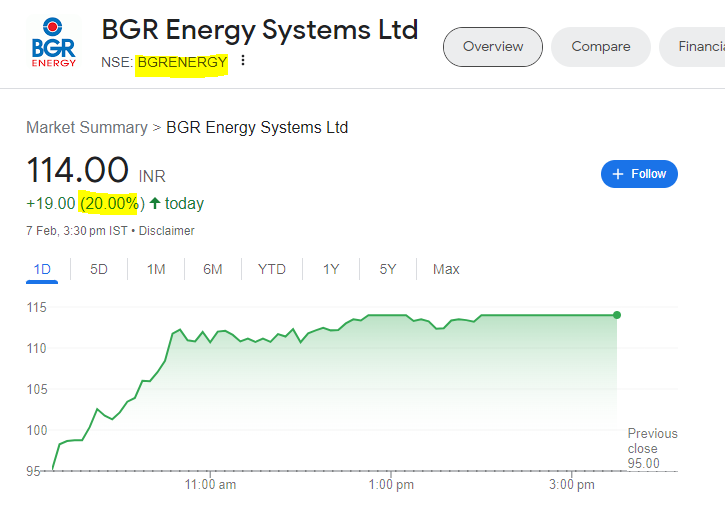Click the 11:00 am x-axis label

point(210,484)
